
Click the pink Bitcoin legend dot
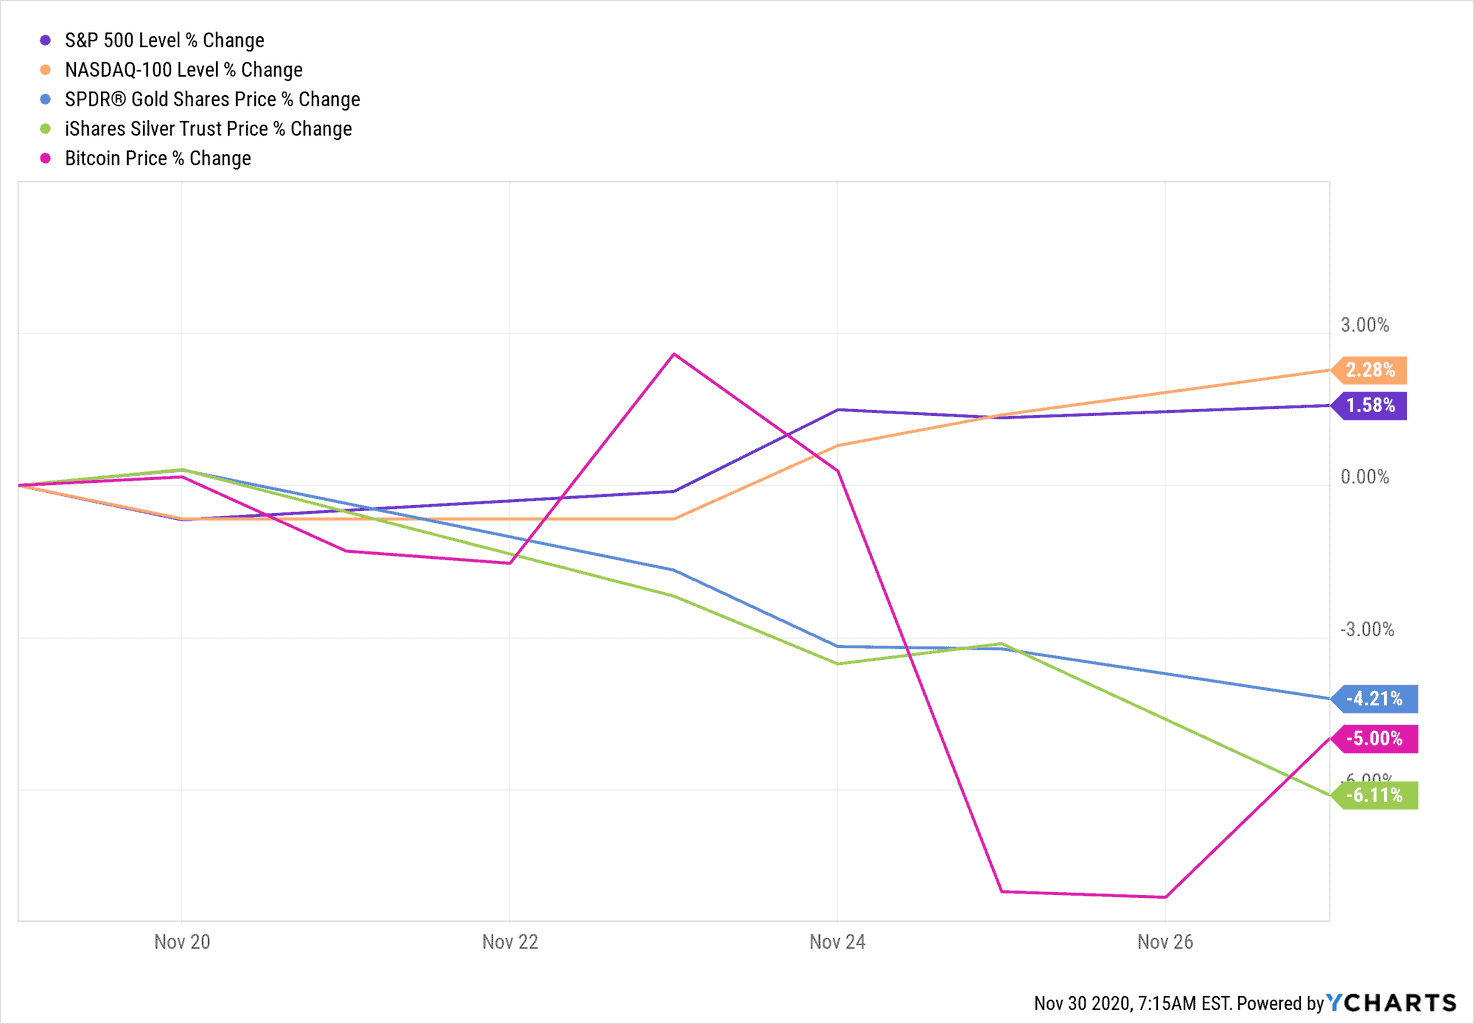click(x=45, y=159)
